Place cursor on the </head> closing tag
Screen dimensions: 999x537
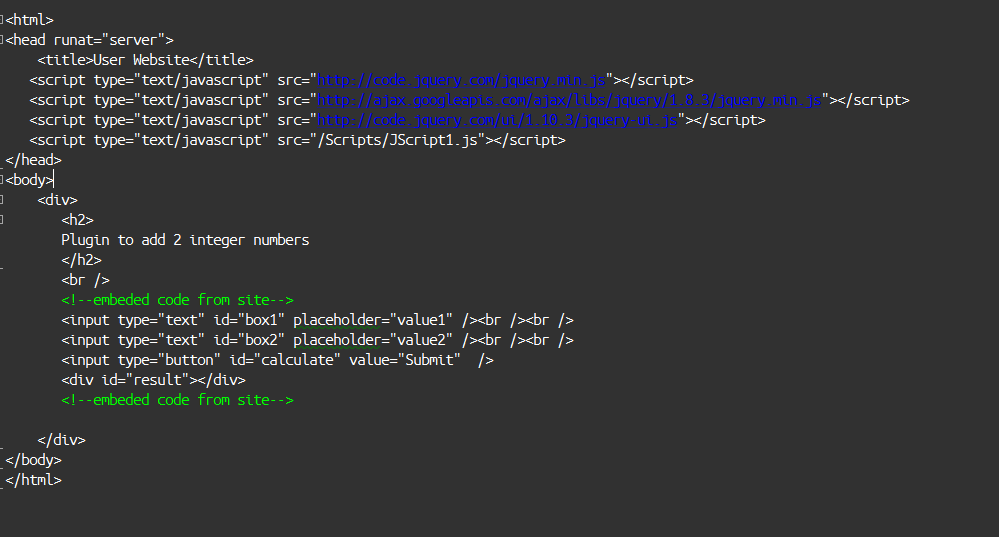click(33, 160)
